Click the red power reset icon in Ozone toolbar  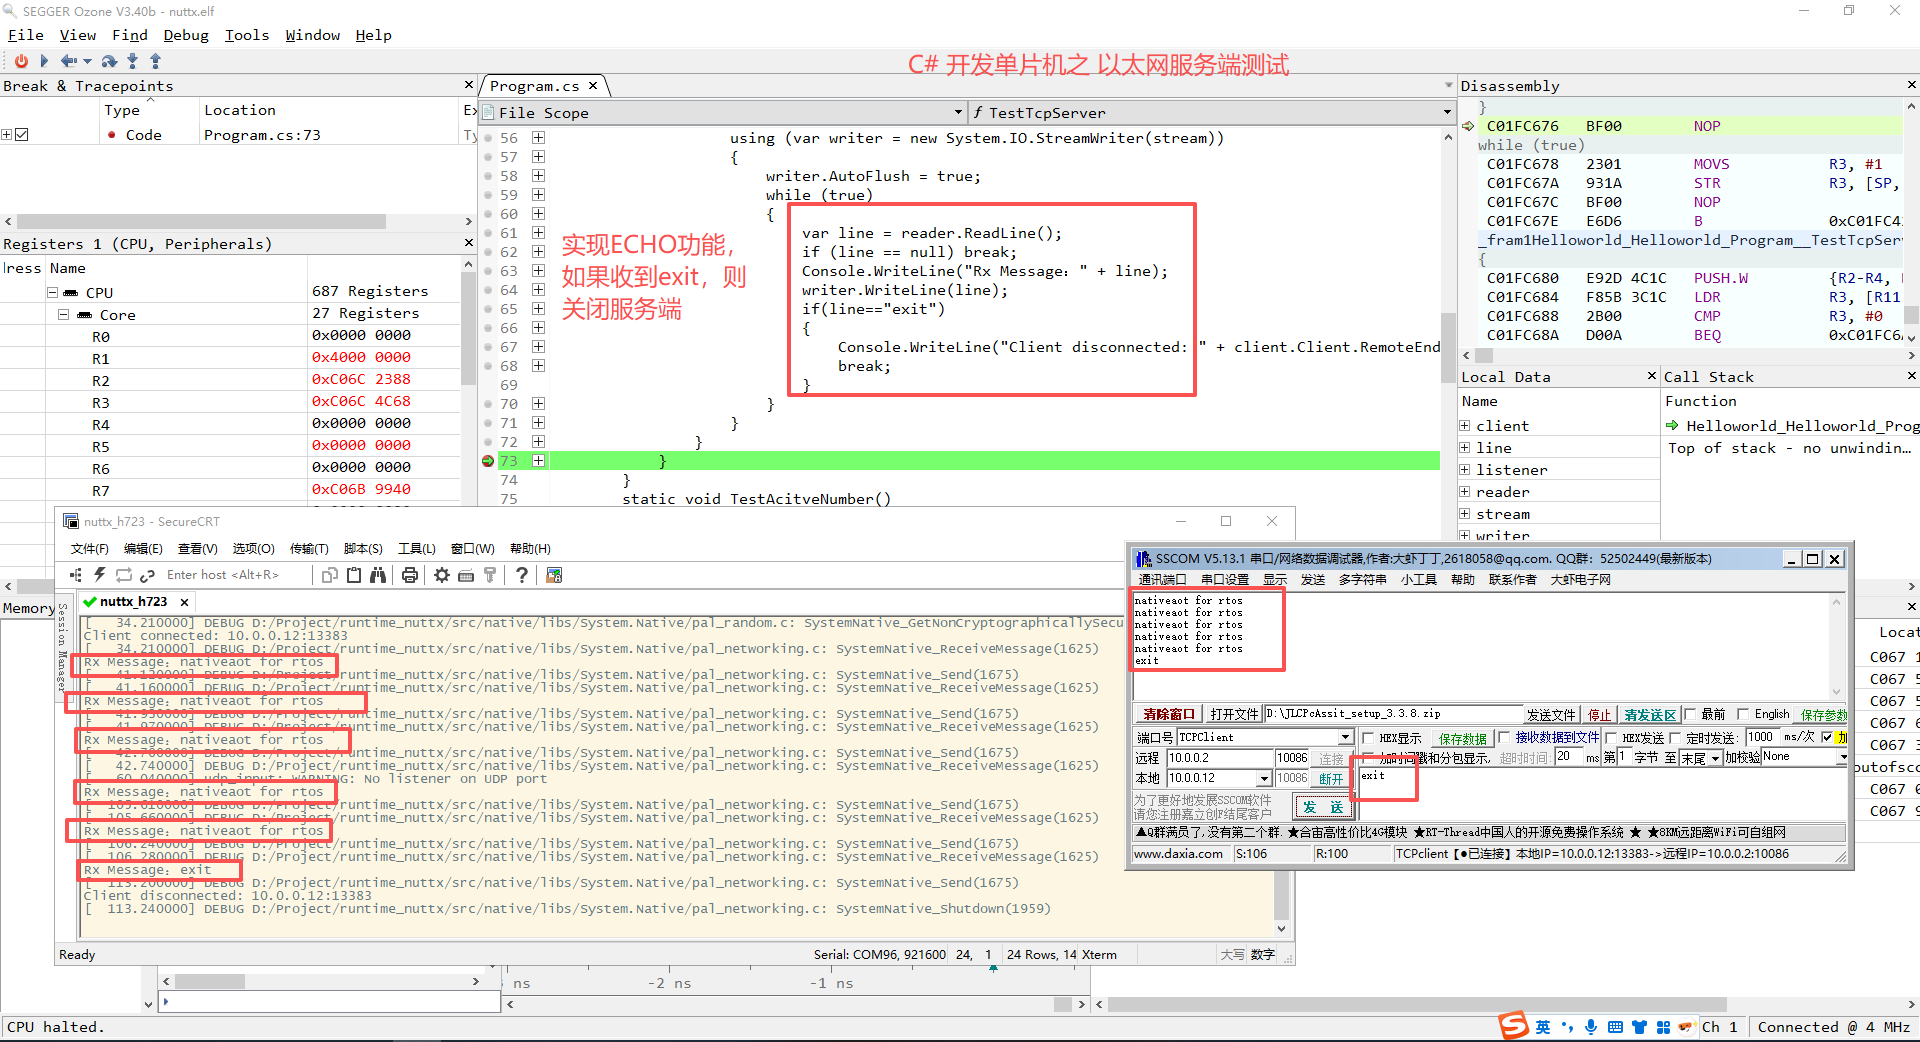(x=21, y=61)
